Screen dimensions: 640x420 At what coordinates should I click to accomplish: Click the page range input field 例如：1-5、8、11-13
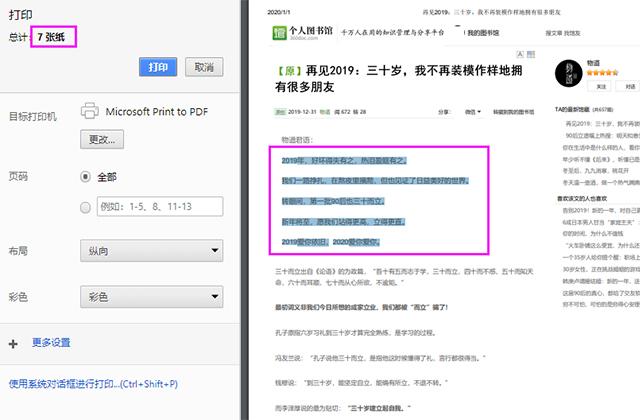click(x=160, y=207)
